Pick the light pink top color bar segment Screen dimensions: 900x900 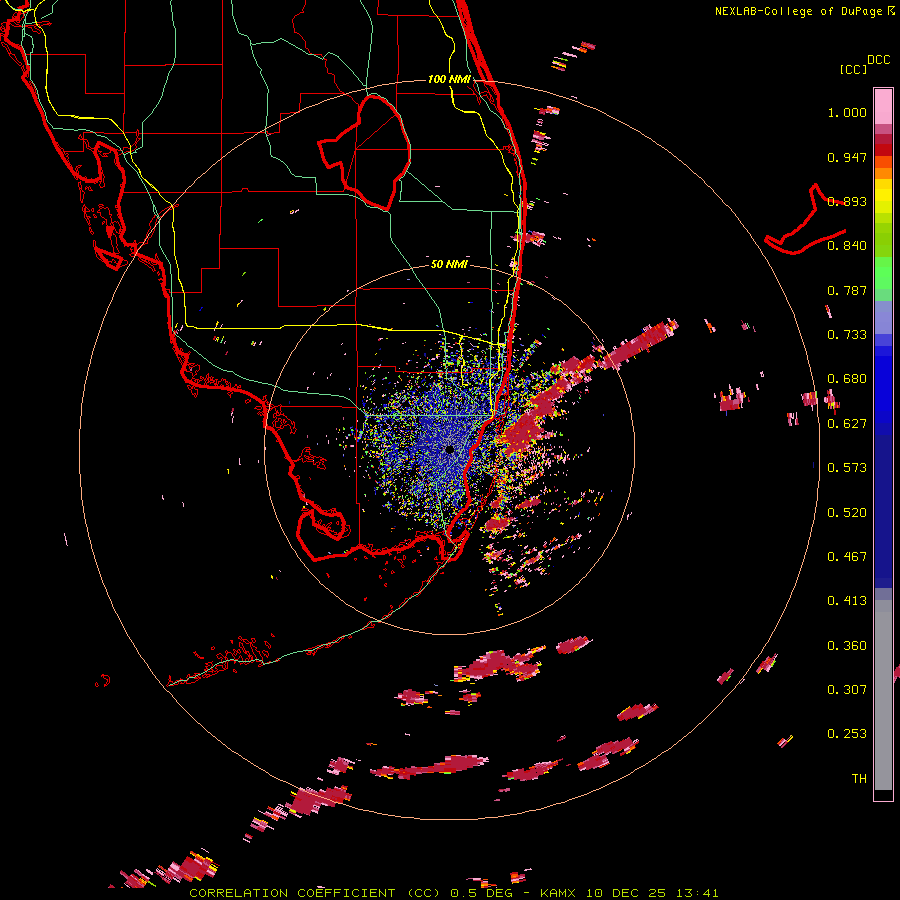(x=883, y=107)
